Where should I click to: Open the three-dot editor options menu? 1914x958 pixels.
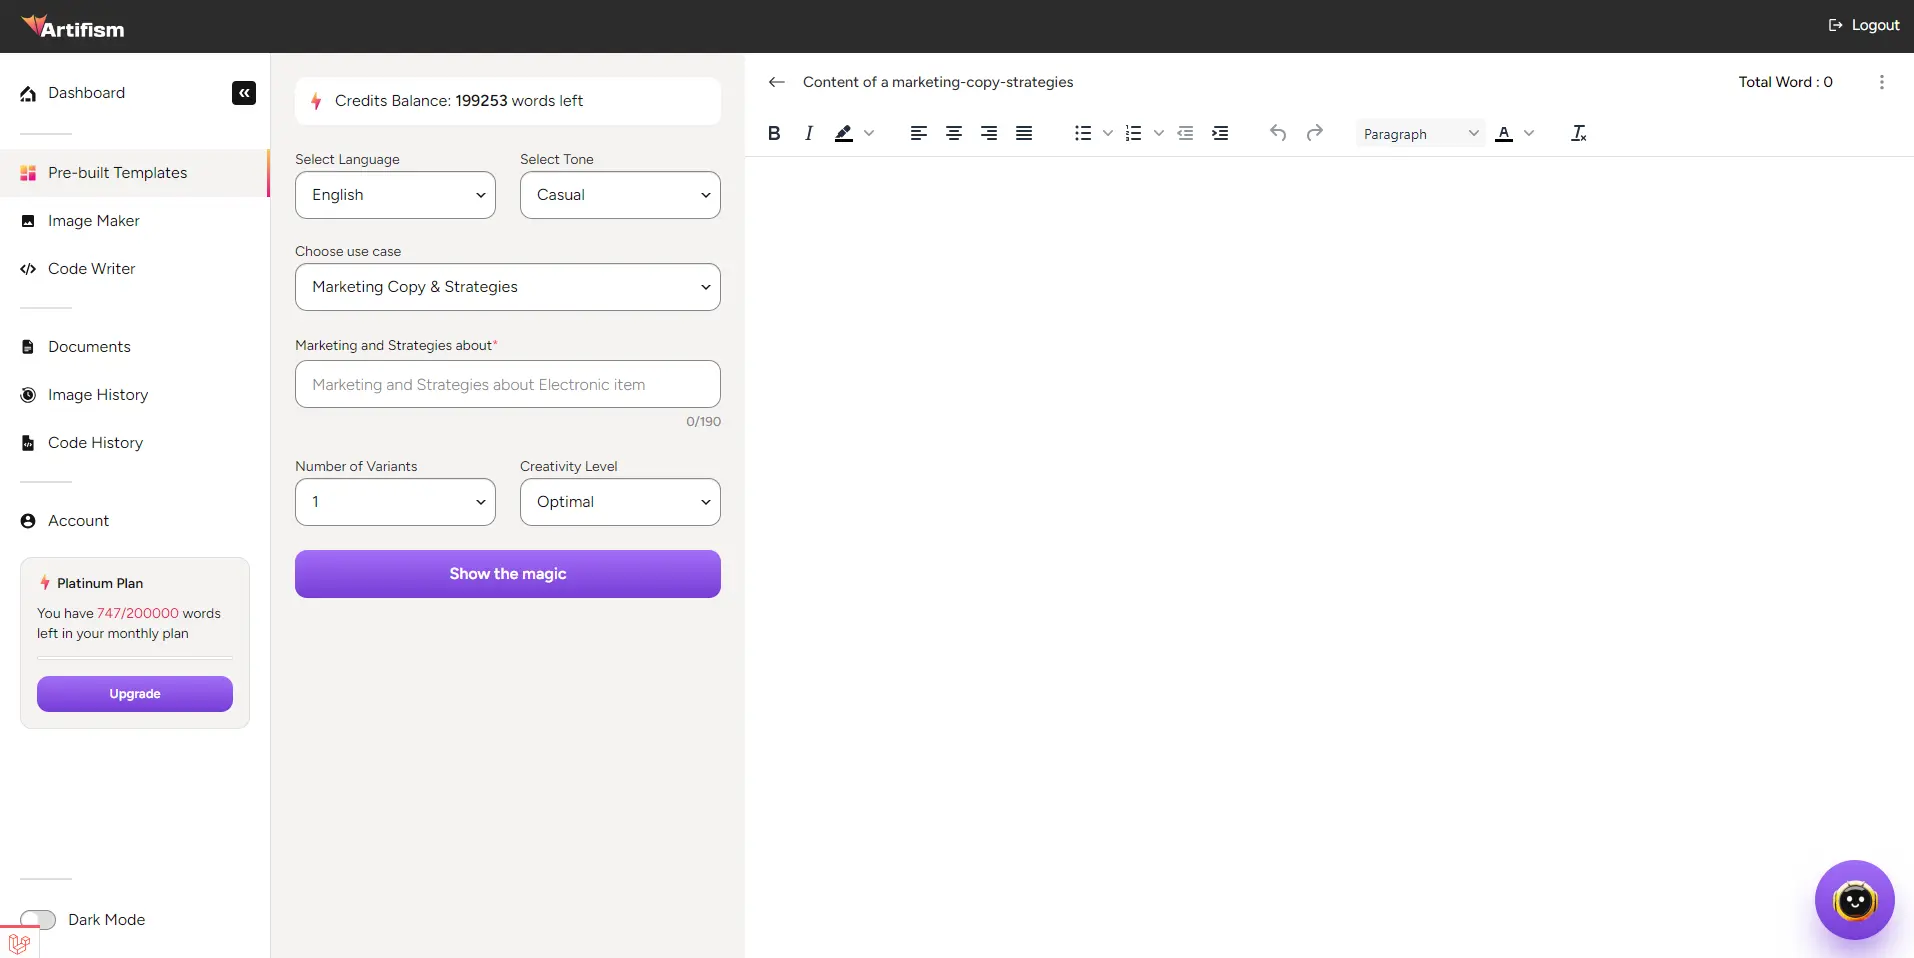click(1882, 82)
